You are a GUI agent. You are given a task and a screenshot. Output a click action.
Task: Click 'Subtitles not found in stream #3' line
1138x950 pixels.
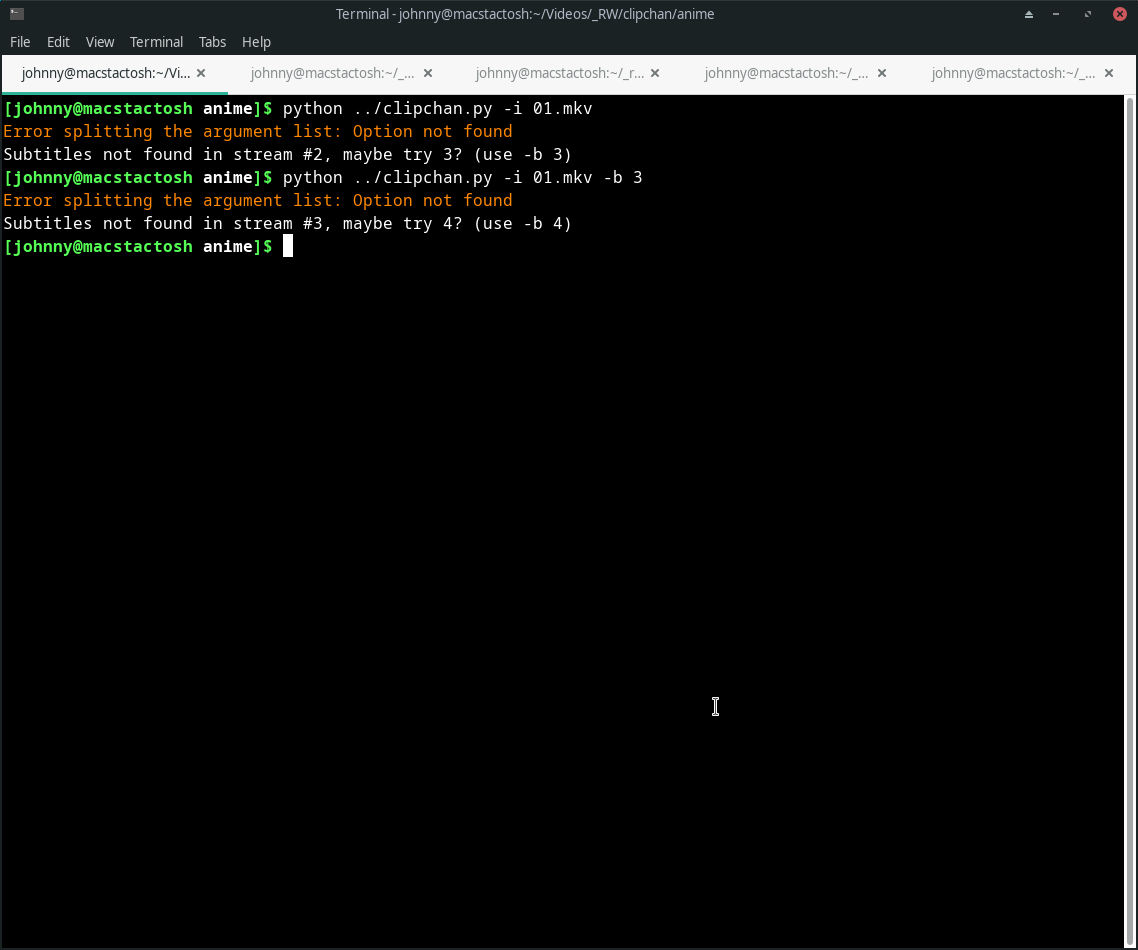[x=287, y=224]
